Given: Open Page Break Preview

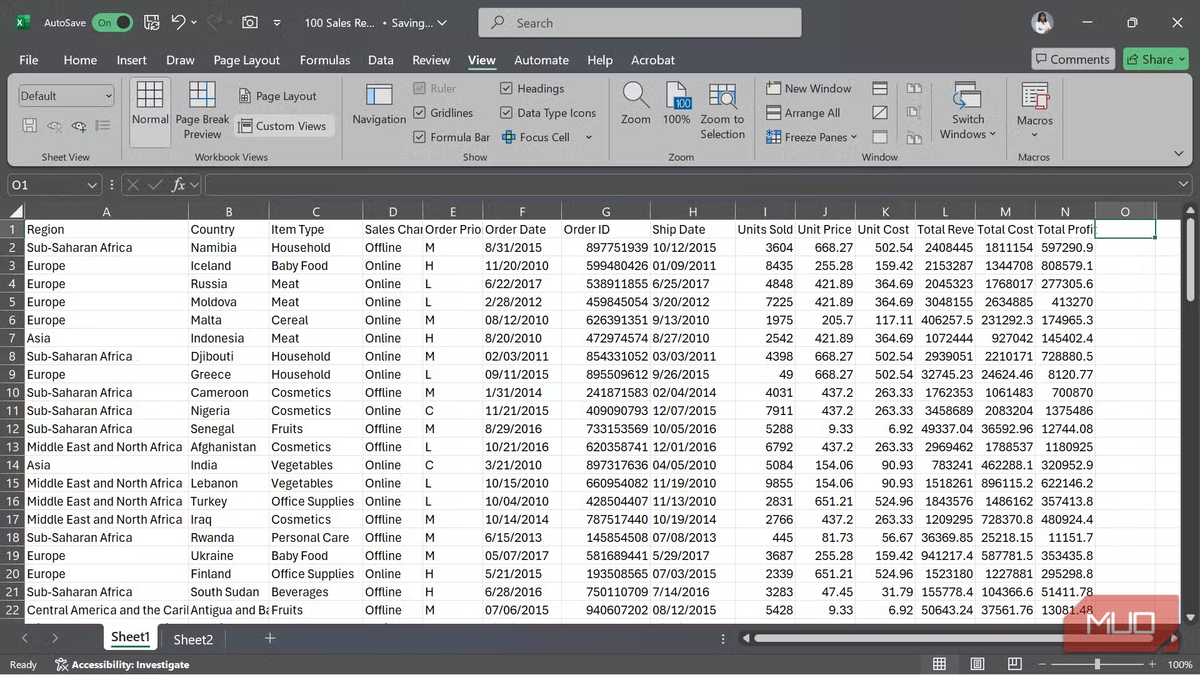Looking at the screenshot, I should (202, 110).
